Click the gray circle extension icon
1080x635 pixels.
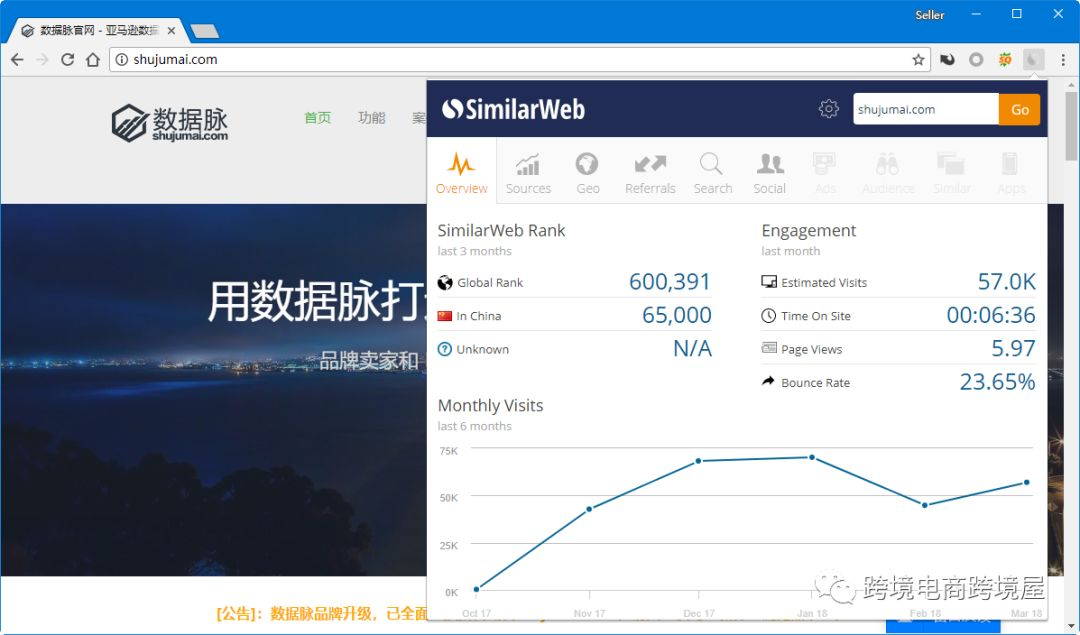point(976,60)
